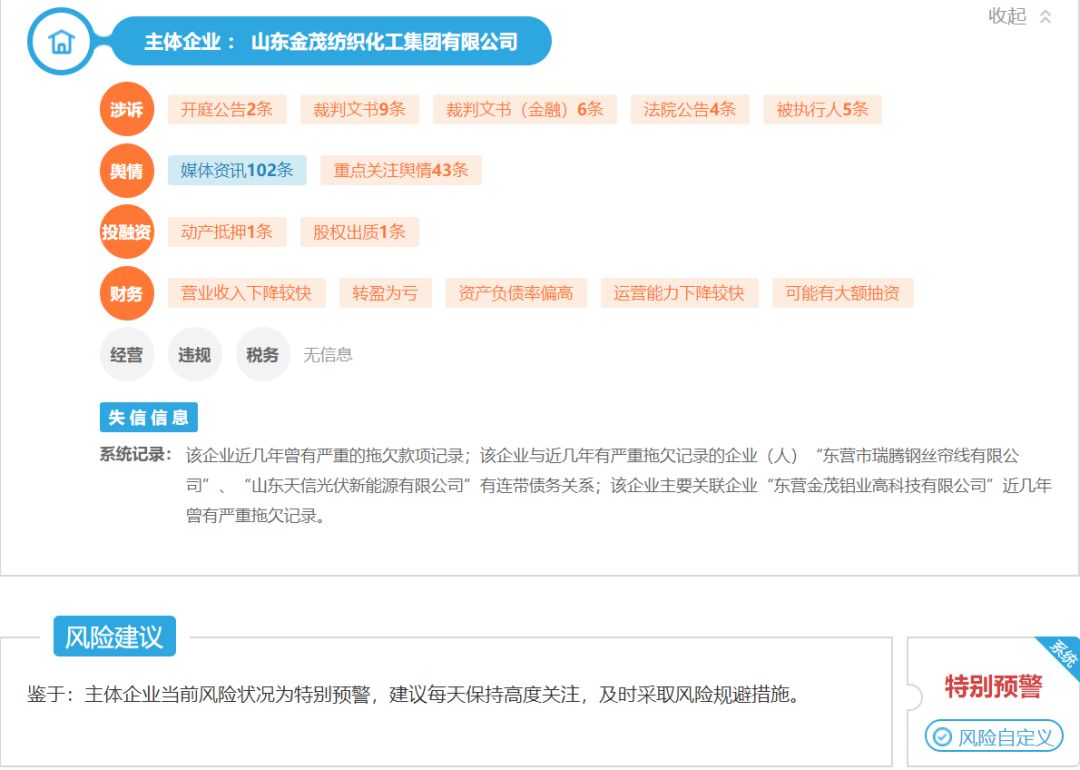Select the 经营 gray icon
The height and width of the screenshot is (770, 1080).
126,354
